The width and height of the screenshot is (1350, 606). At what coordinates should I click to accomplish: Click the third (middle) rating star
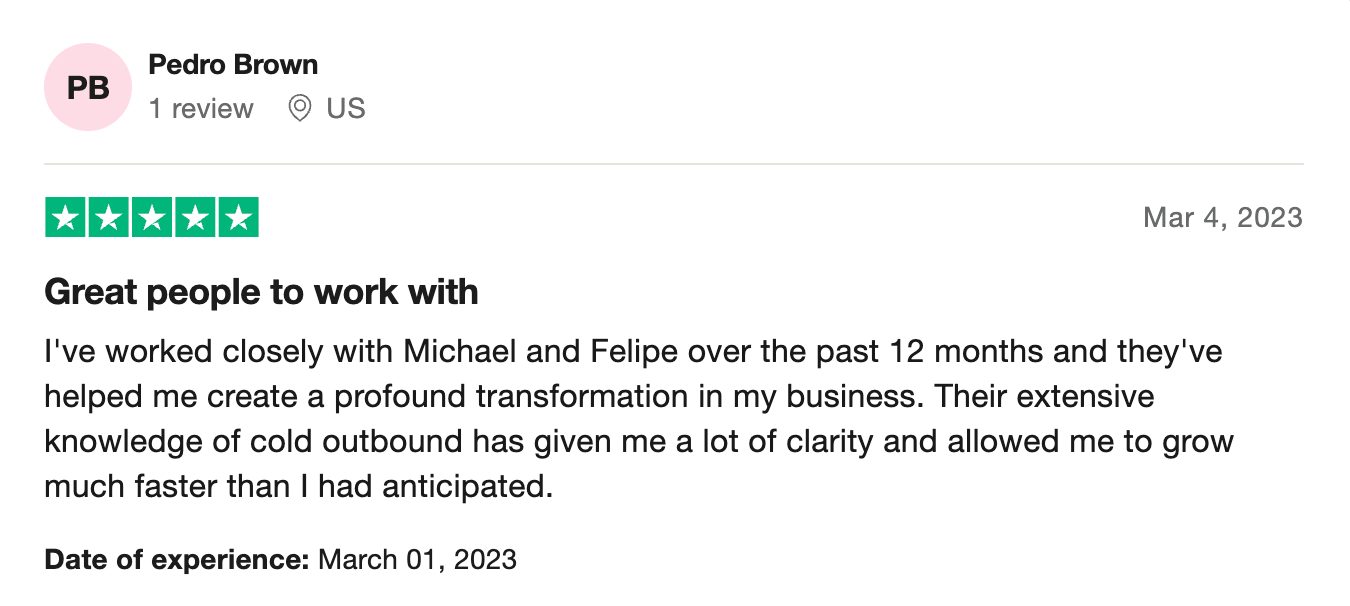tap(152, 218)
